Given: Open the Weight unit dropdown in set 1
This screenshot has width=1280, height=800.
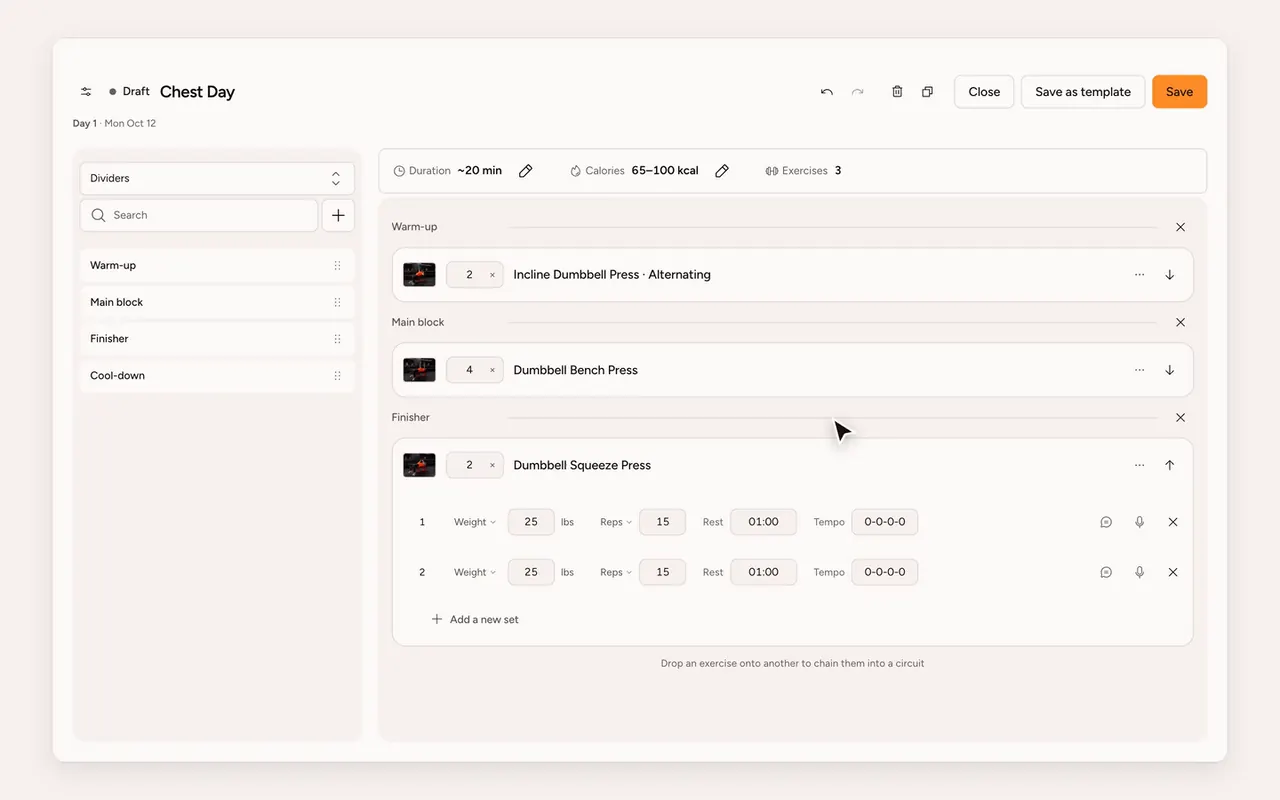Looking at the screenshot, I should pyautogui.click(x=475, y=522).
